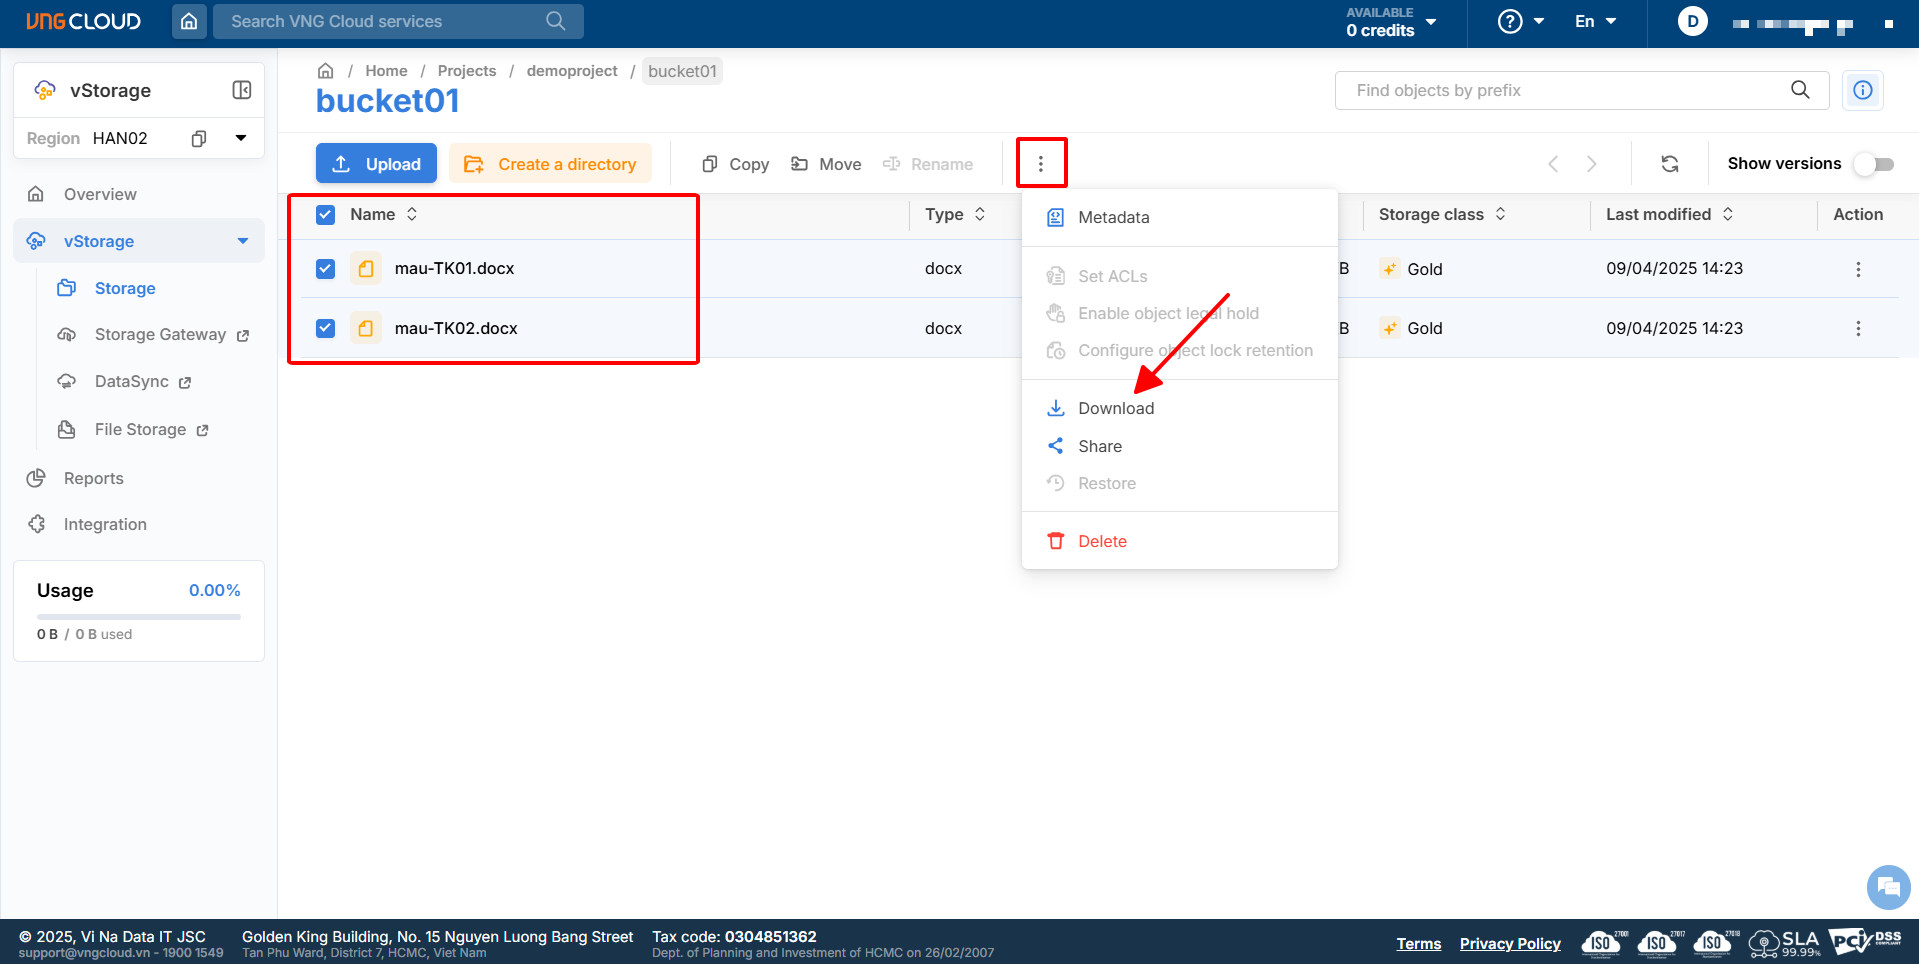Select Download from the context menu
This screenshot has height=964, width=1919.
[x=1115, y=408]
